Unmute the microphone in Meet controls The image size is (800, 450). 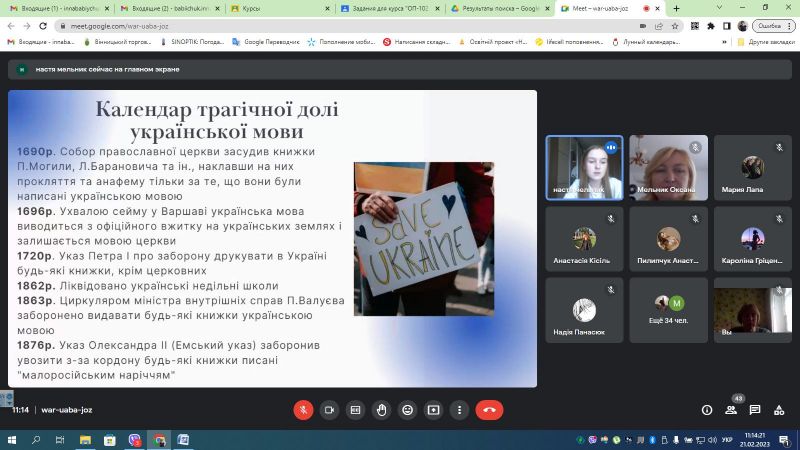303,410
